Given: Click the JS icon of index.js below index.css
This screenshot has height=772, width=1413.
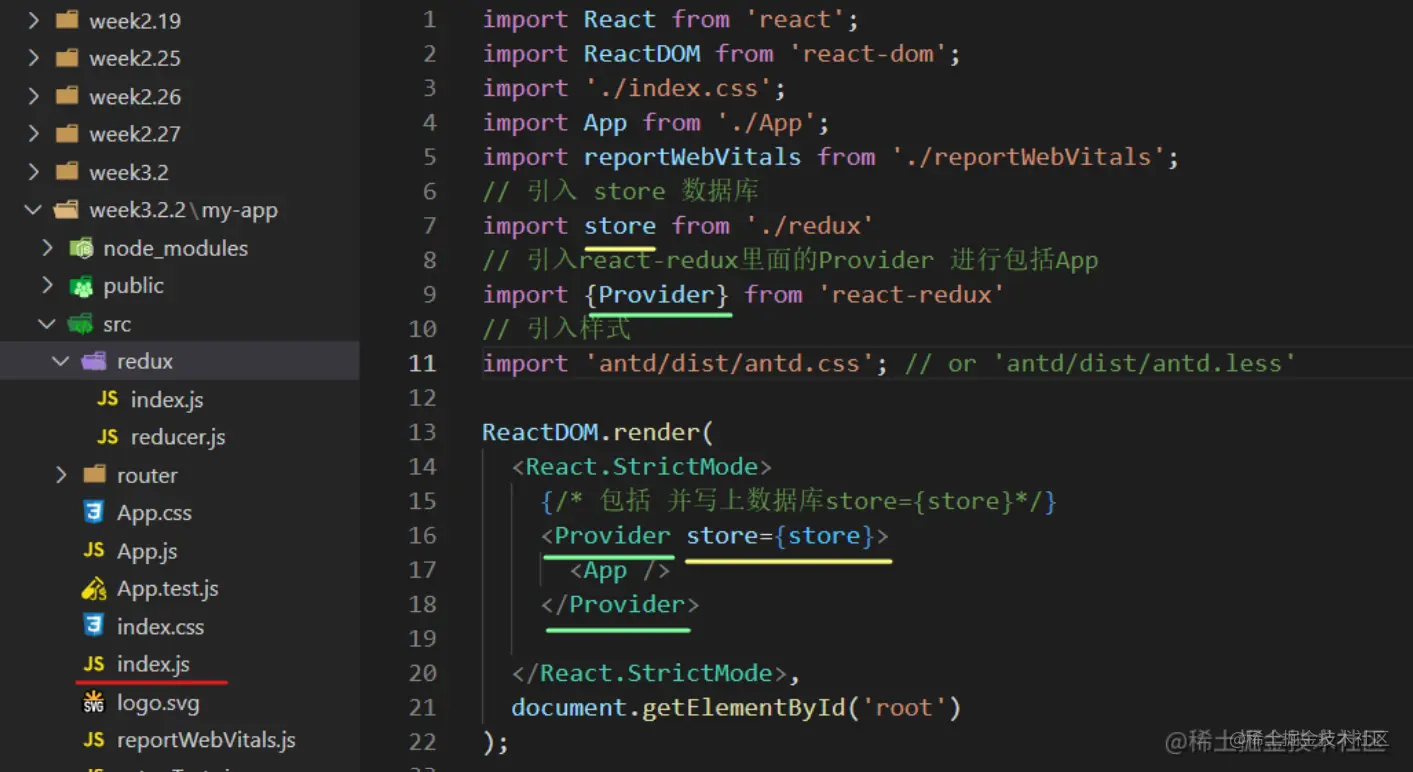Looking at the screenshot, I should [x=94, y=664].
